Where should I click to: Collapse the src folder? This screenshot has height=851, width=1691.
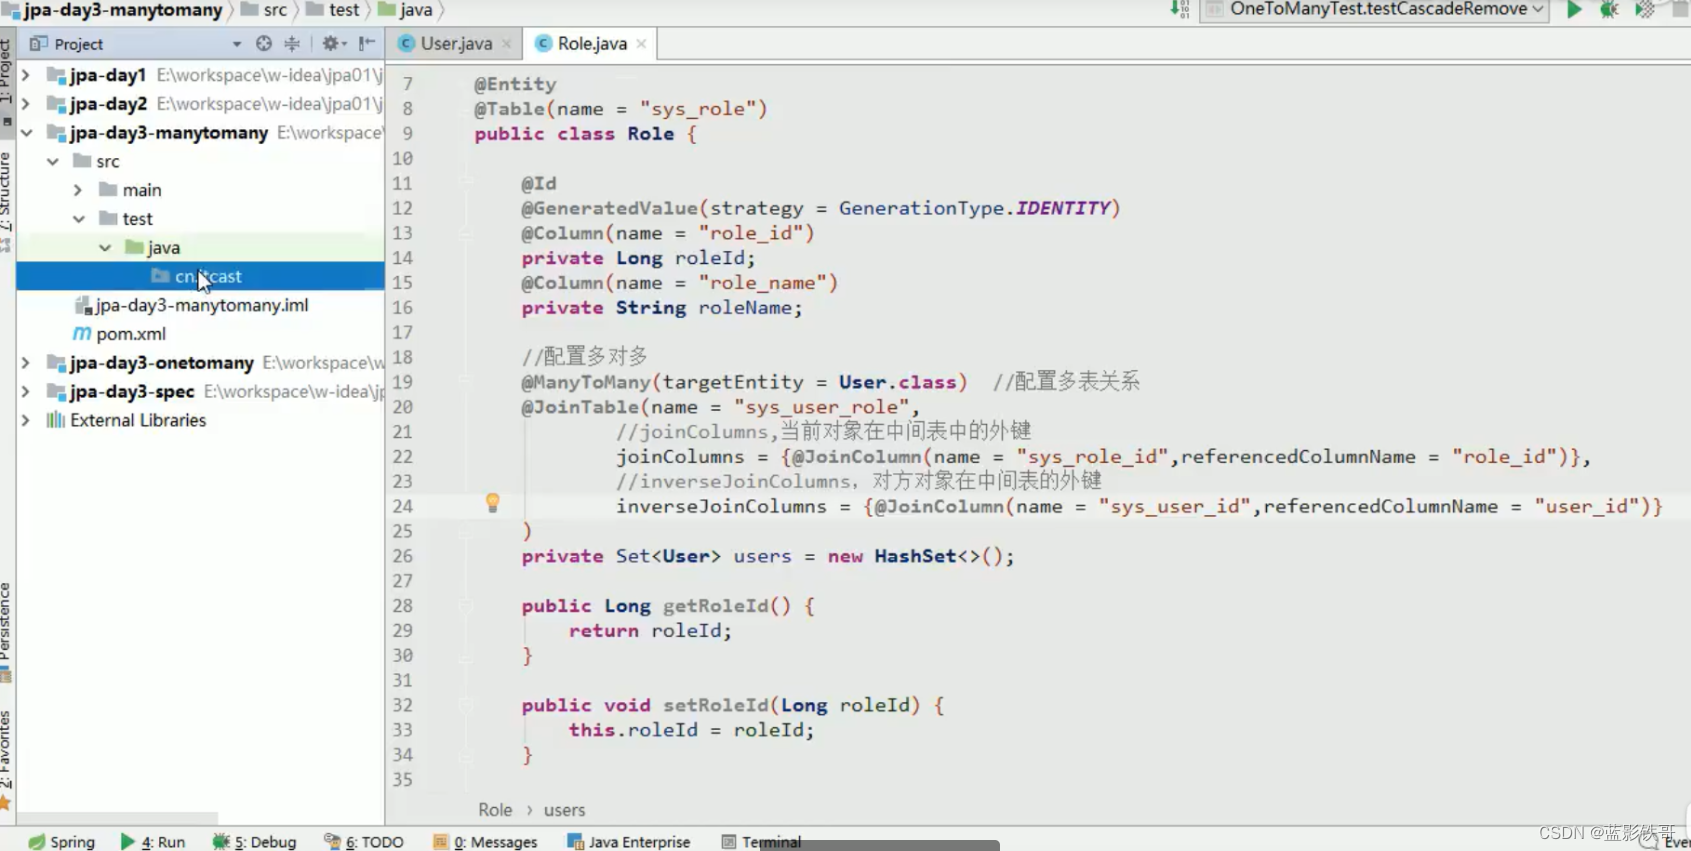point(52,161)
